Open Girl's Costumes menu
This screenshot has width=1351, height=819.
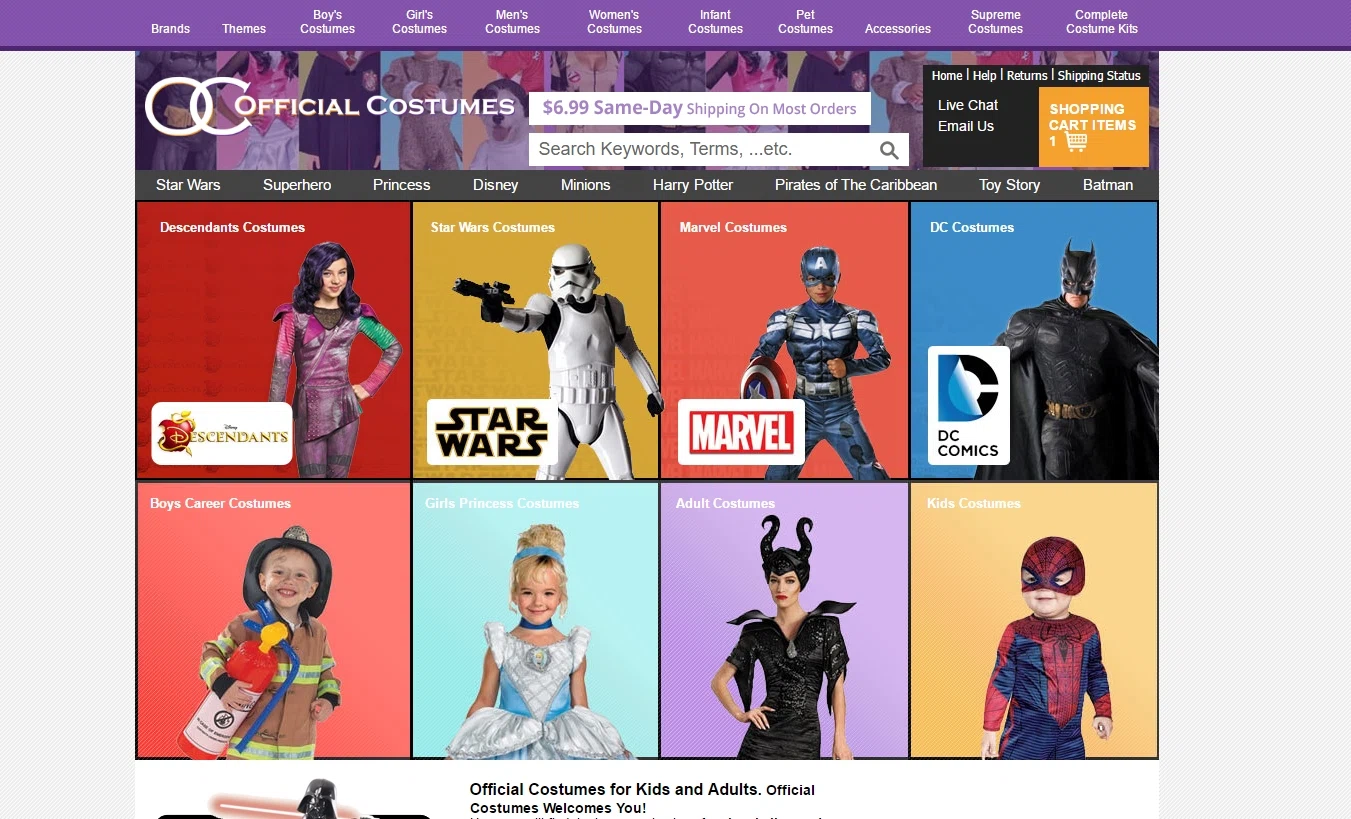pos(419,22)
